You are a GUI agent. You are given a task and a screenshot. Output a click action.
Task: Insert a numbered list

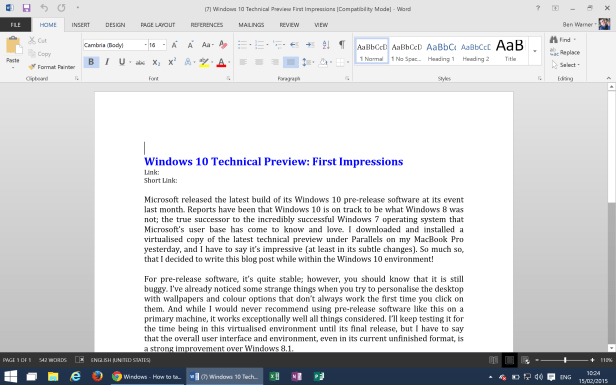click(x=260, y=44)
